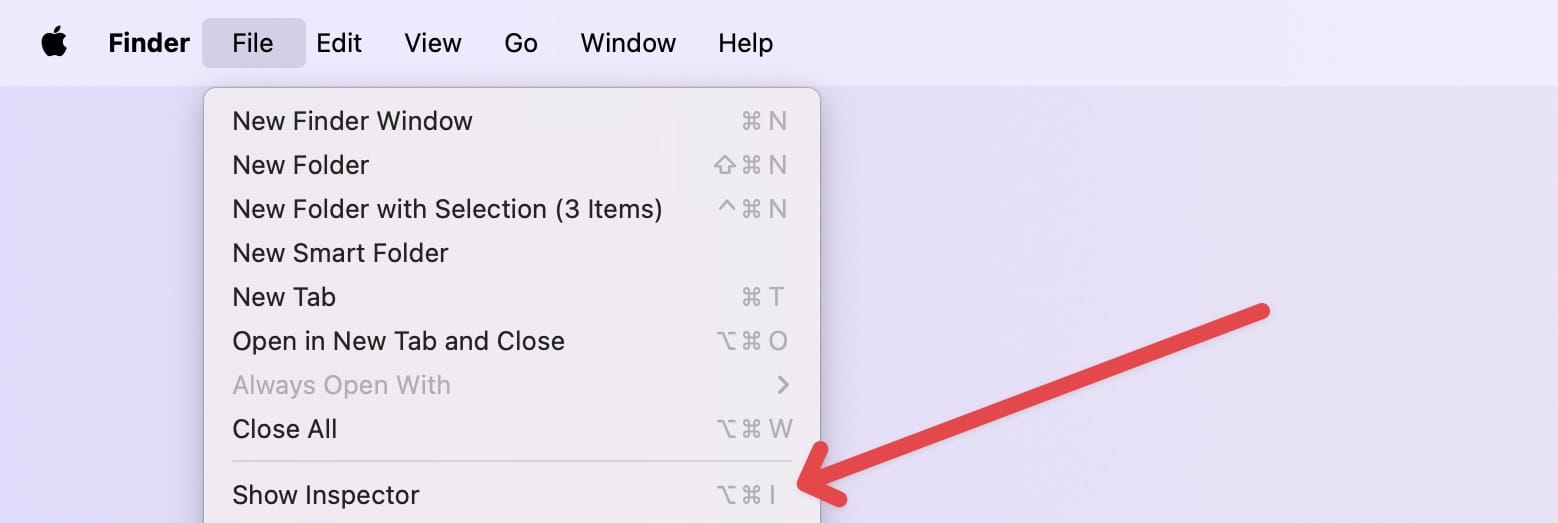Select Show Inspector
The image size is (1558, 523).
point(325,495)
